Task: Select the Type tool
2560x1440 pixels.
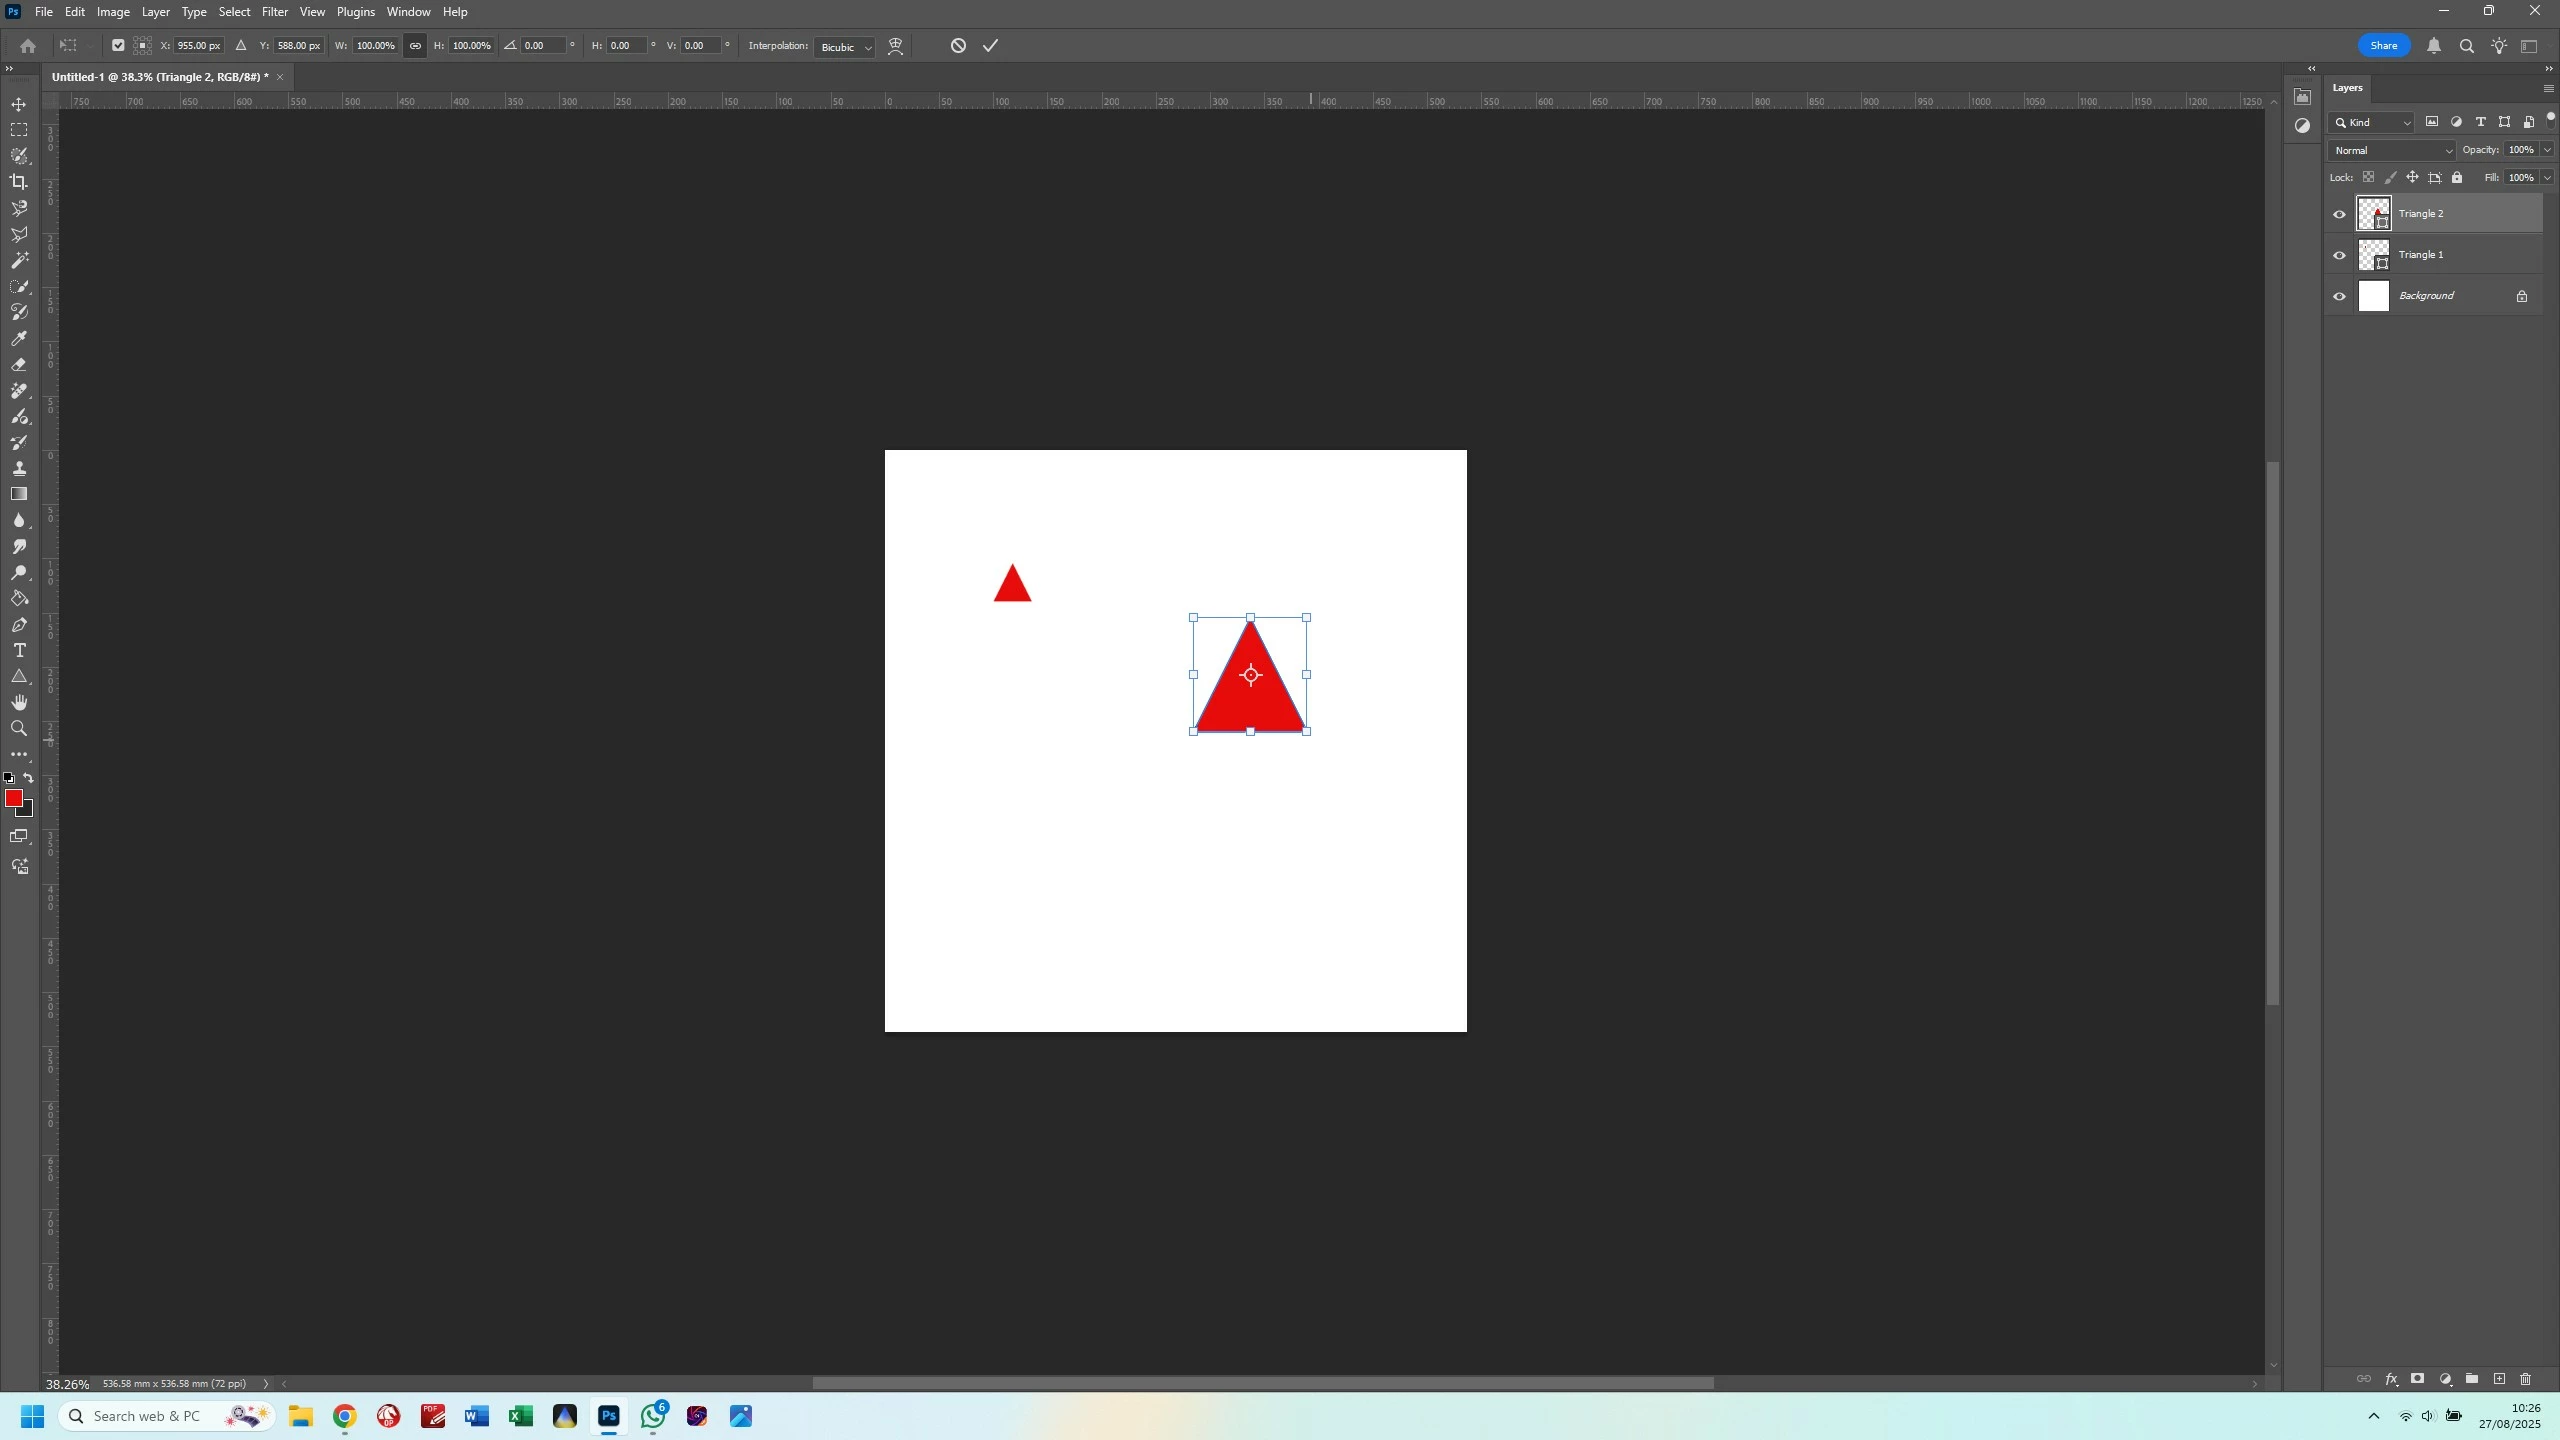Action: (19, 651)
